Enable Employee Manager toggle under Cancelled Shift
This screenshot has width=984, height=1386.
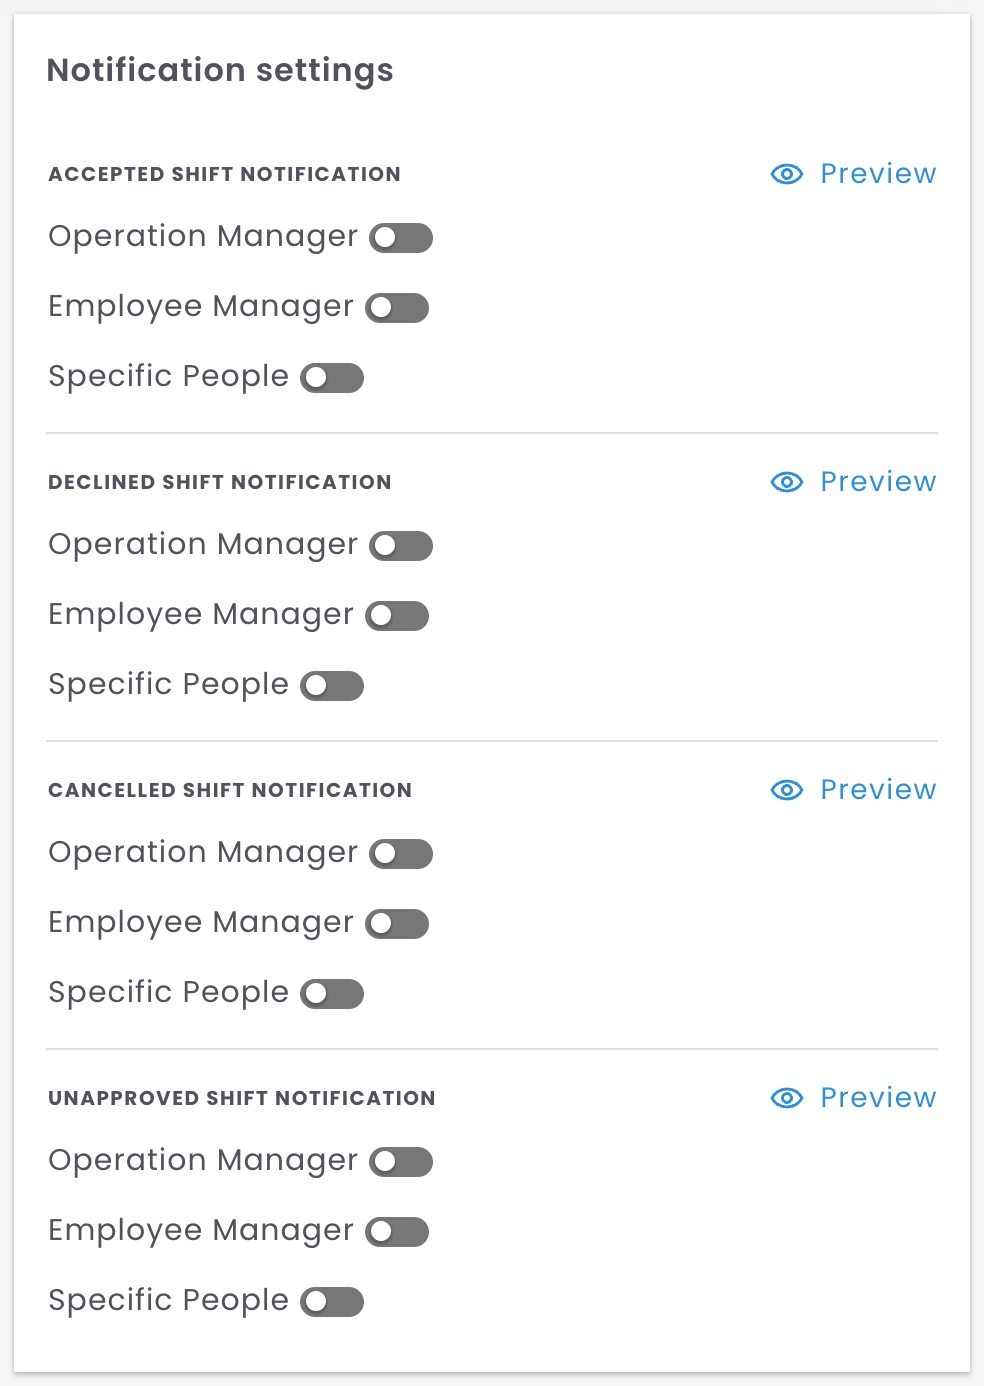click(x=397, y=924)
